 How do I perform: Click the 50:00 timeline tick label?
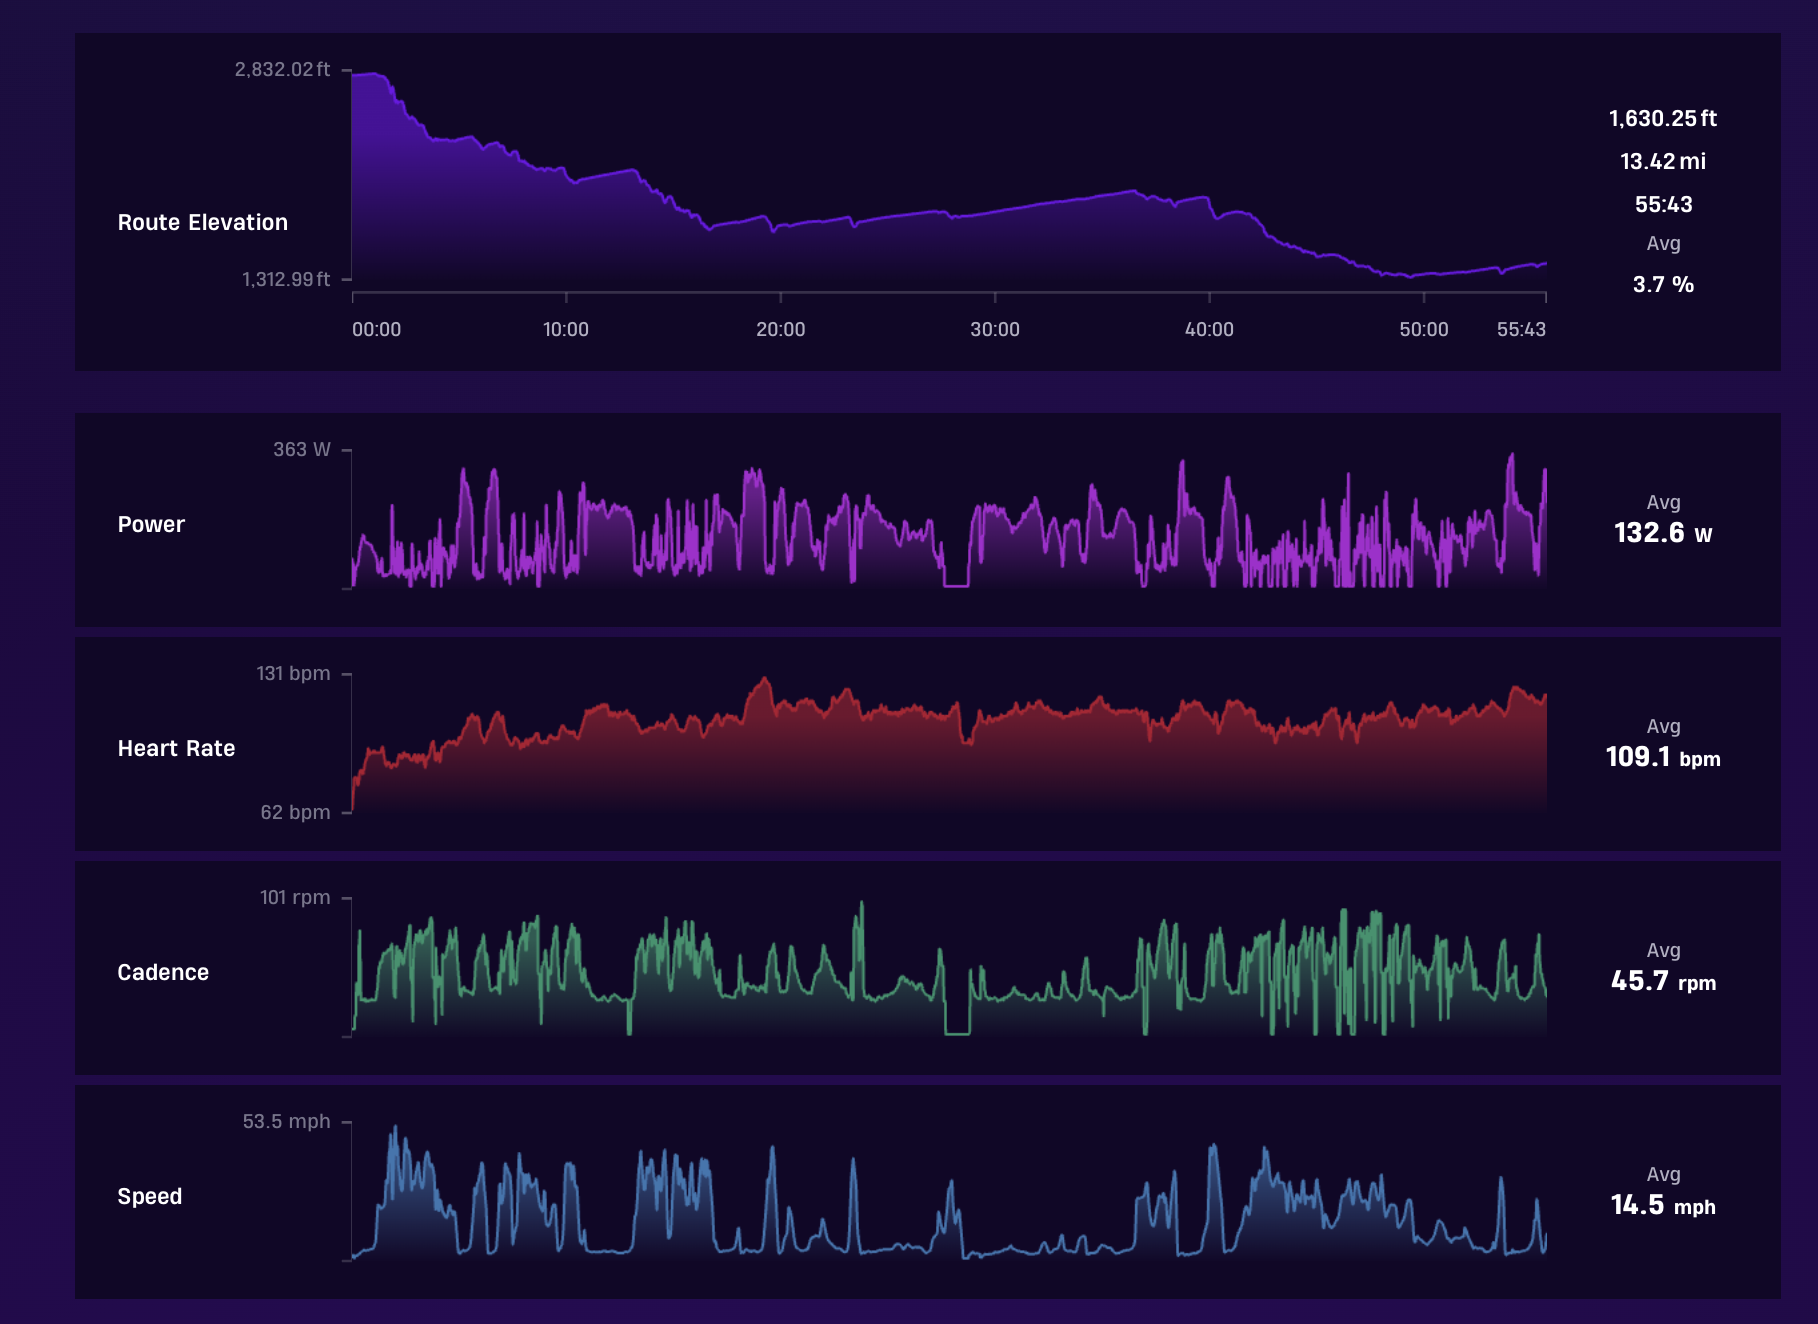tap(1423, 329)
